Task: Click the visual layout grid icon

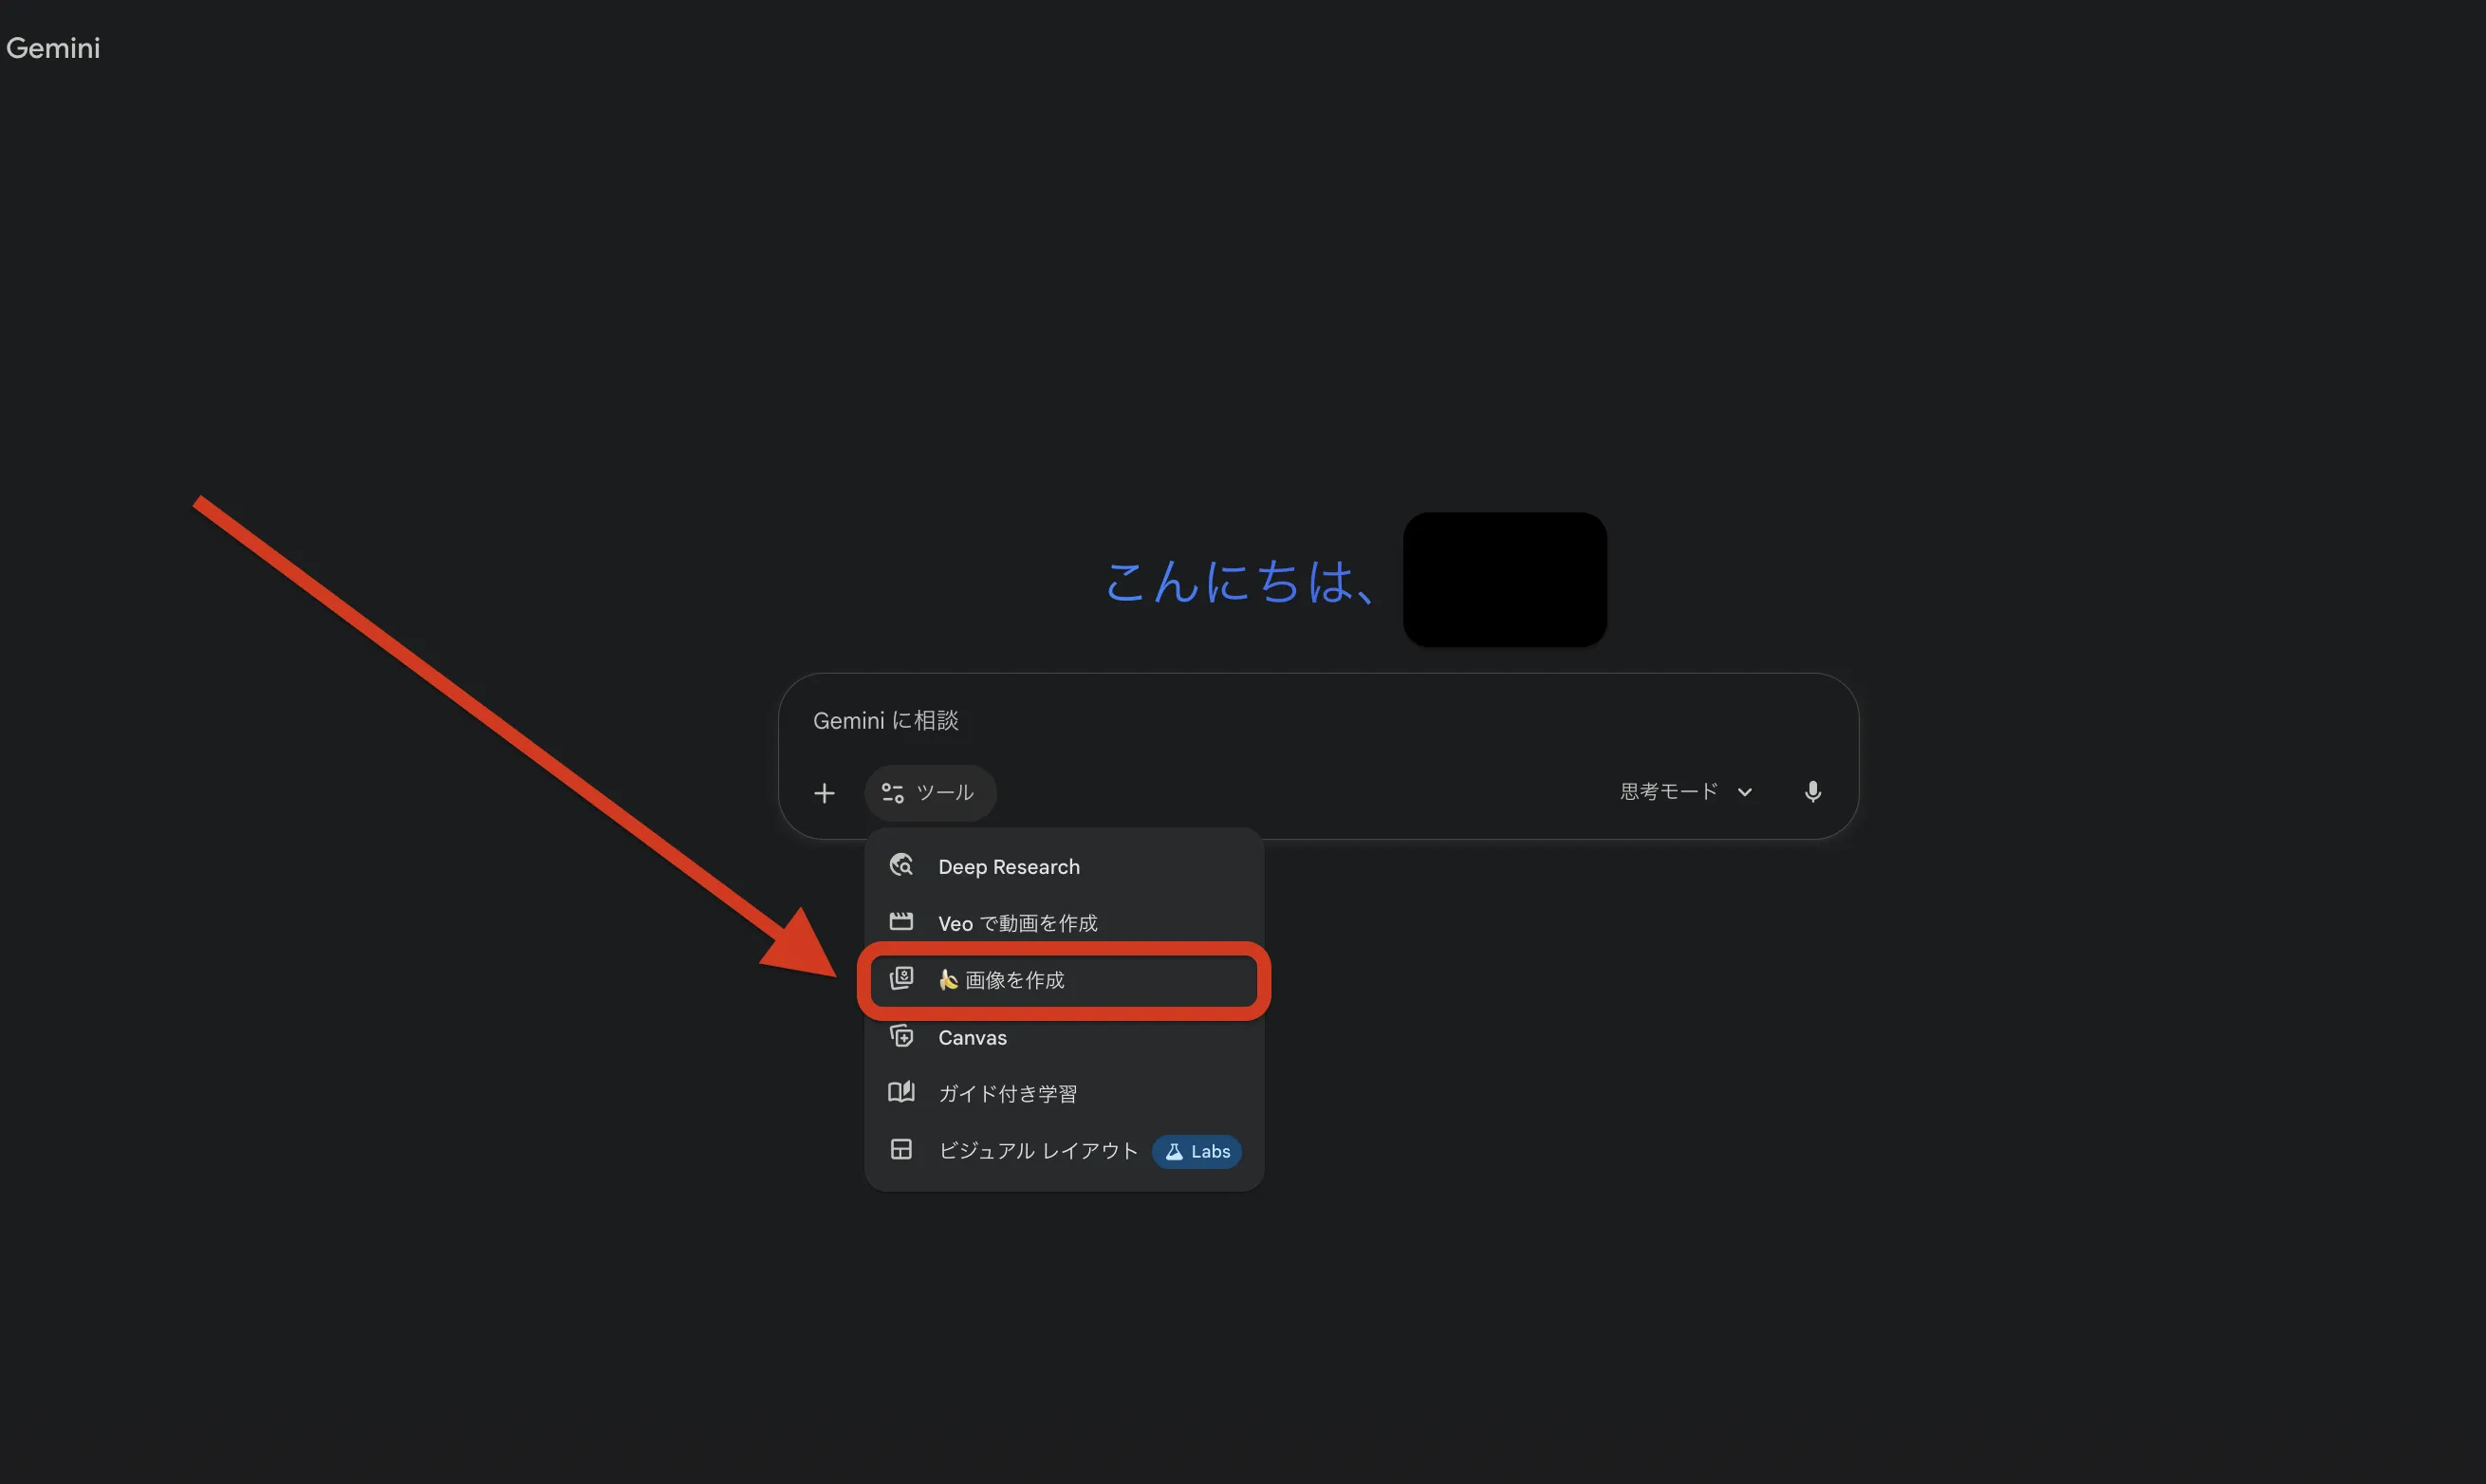Action: click(x=901, y=1149)
